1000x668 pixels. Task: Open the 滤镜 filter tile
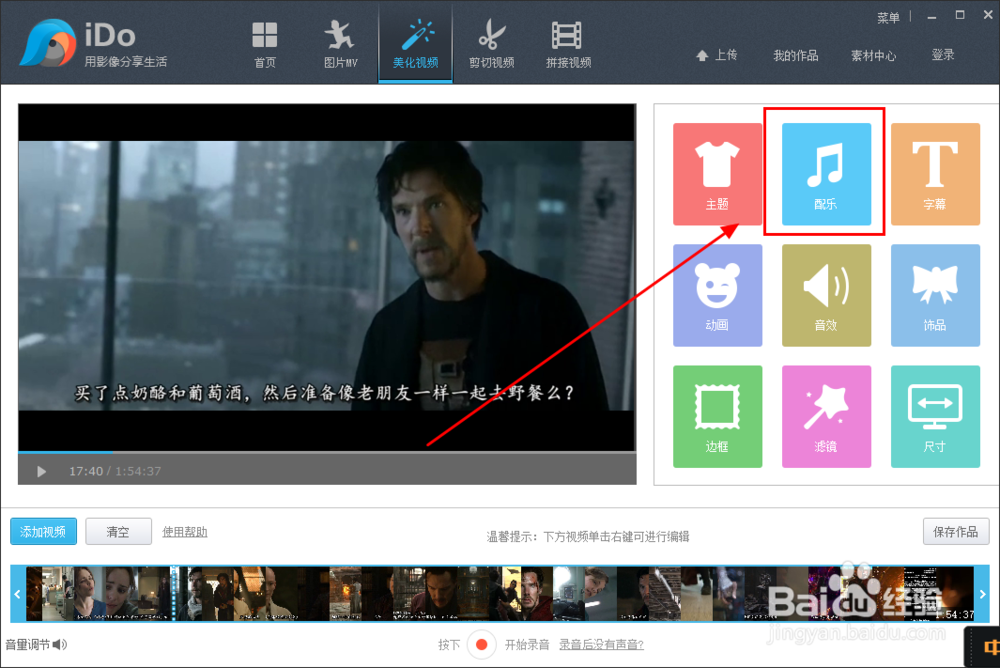click(826, 416)
